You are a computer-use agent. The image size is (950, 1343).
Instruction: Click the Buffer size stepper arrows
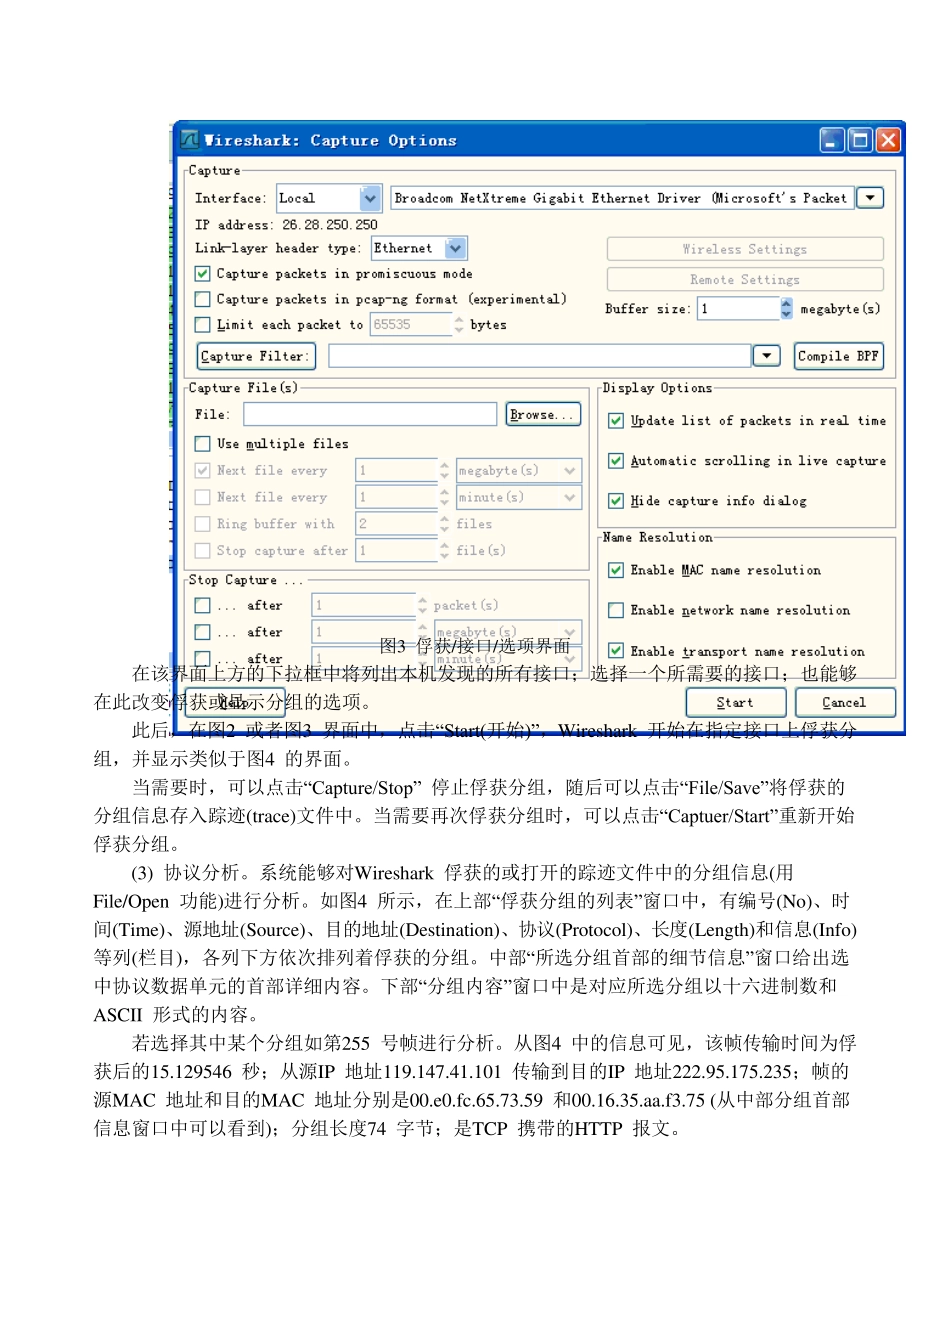pos(786,309)
